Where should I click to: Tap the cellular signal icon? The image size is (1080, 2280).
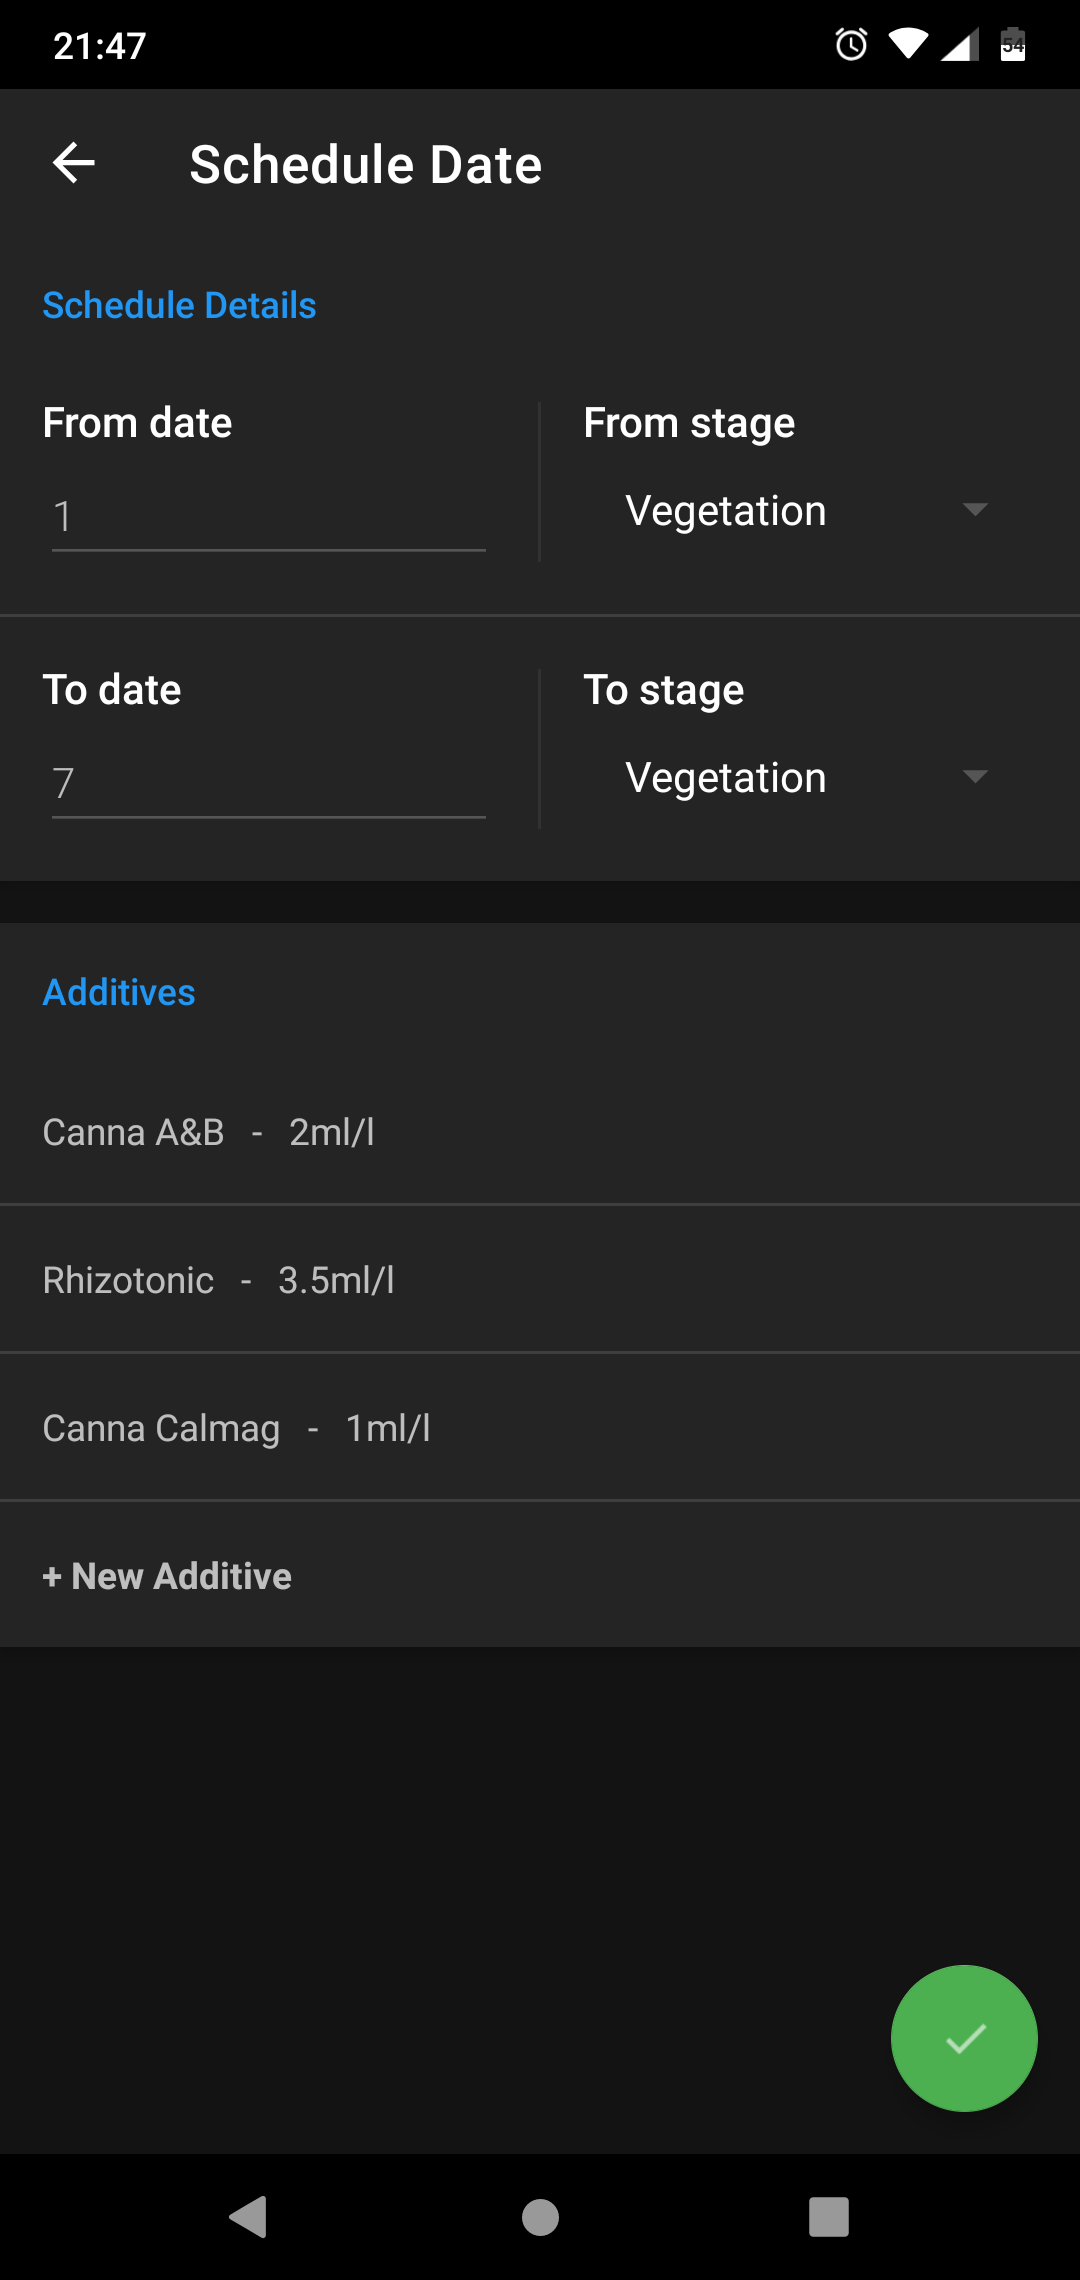(960, 44)
